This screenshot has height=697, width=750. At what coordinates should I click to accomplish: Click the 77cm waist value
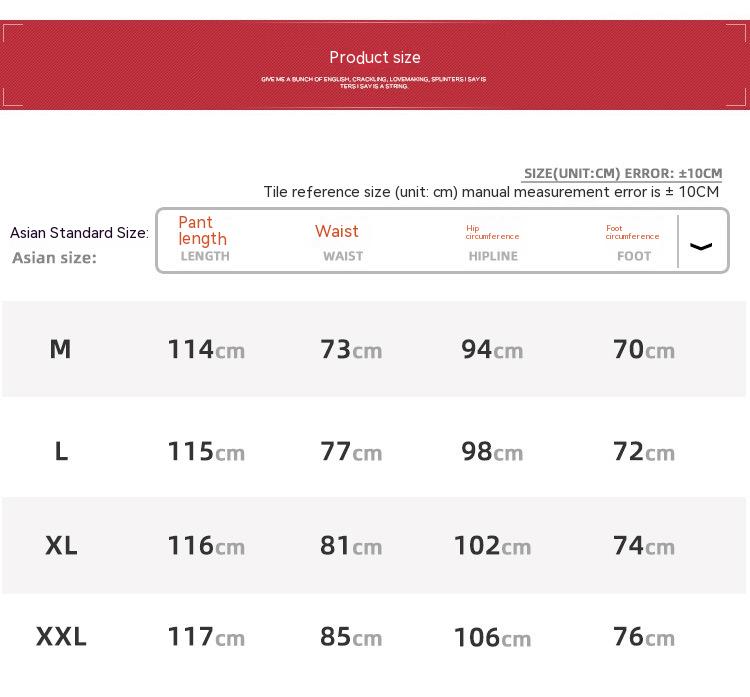click(351, 451)
